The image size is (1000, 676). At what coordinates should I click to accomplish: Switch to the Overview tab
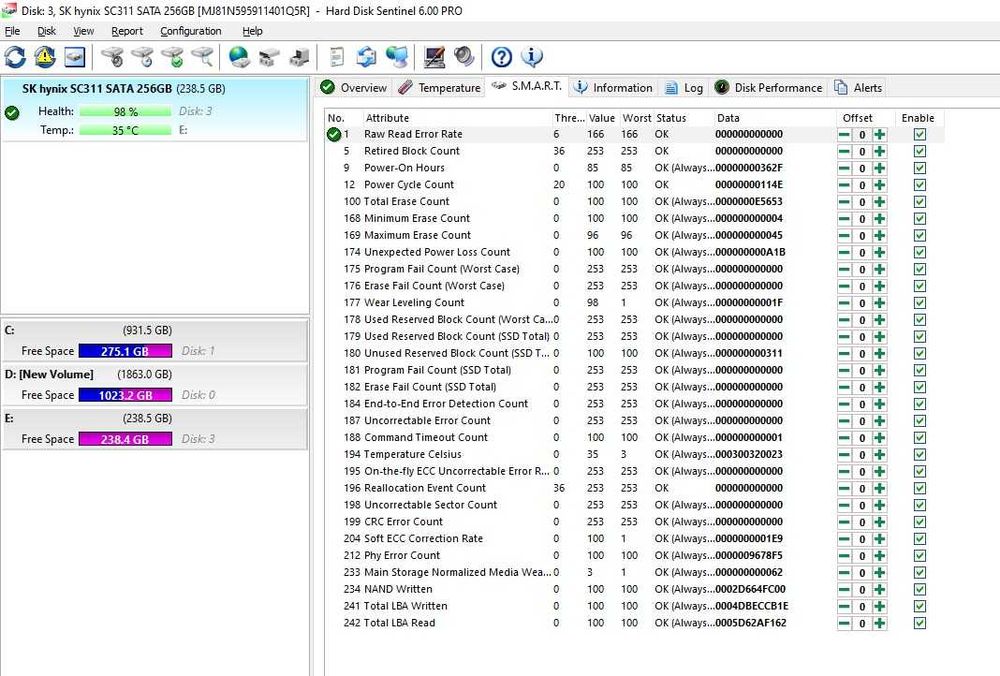point(354,87)
